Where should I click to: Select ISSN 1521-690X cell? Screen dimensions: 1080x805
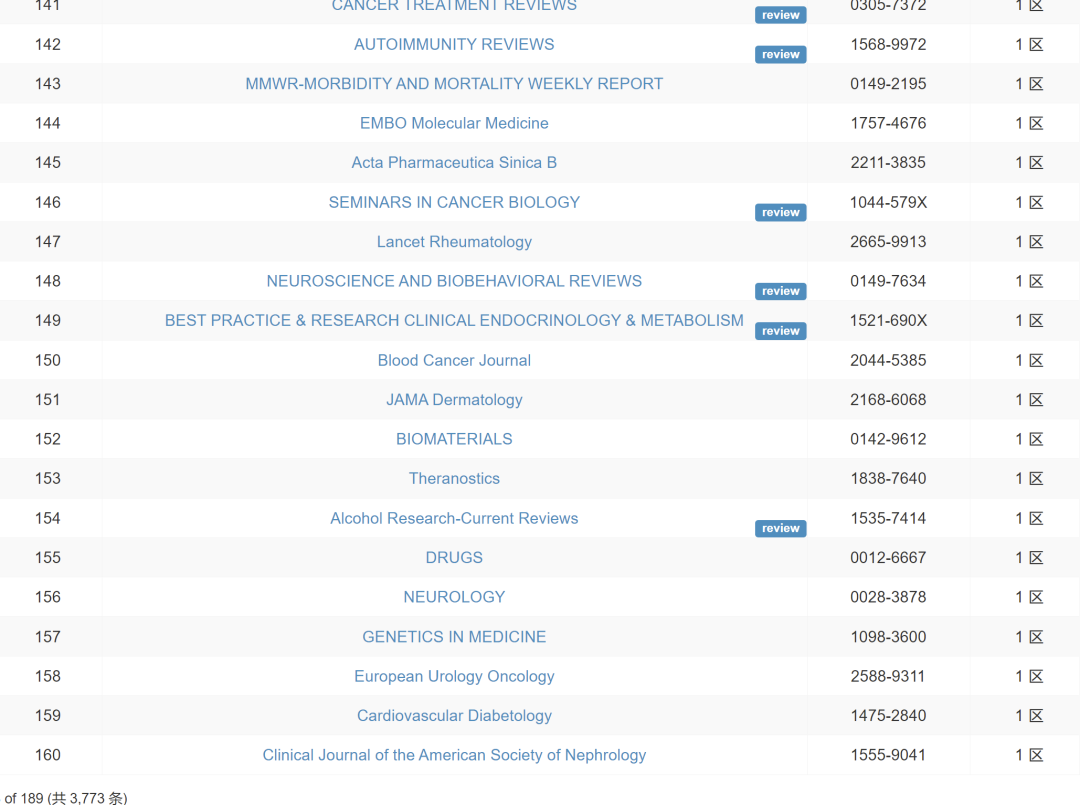coord(888,320)
